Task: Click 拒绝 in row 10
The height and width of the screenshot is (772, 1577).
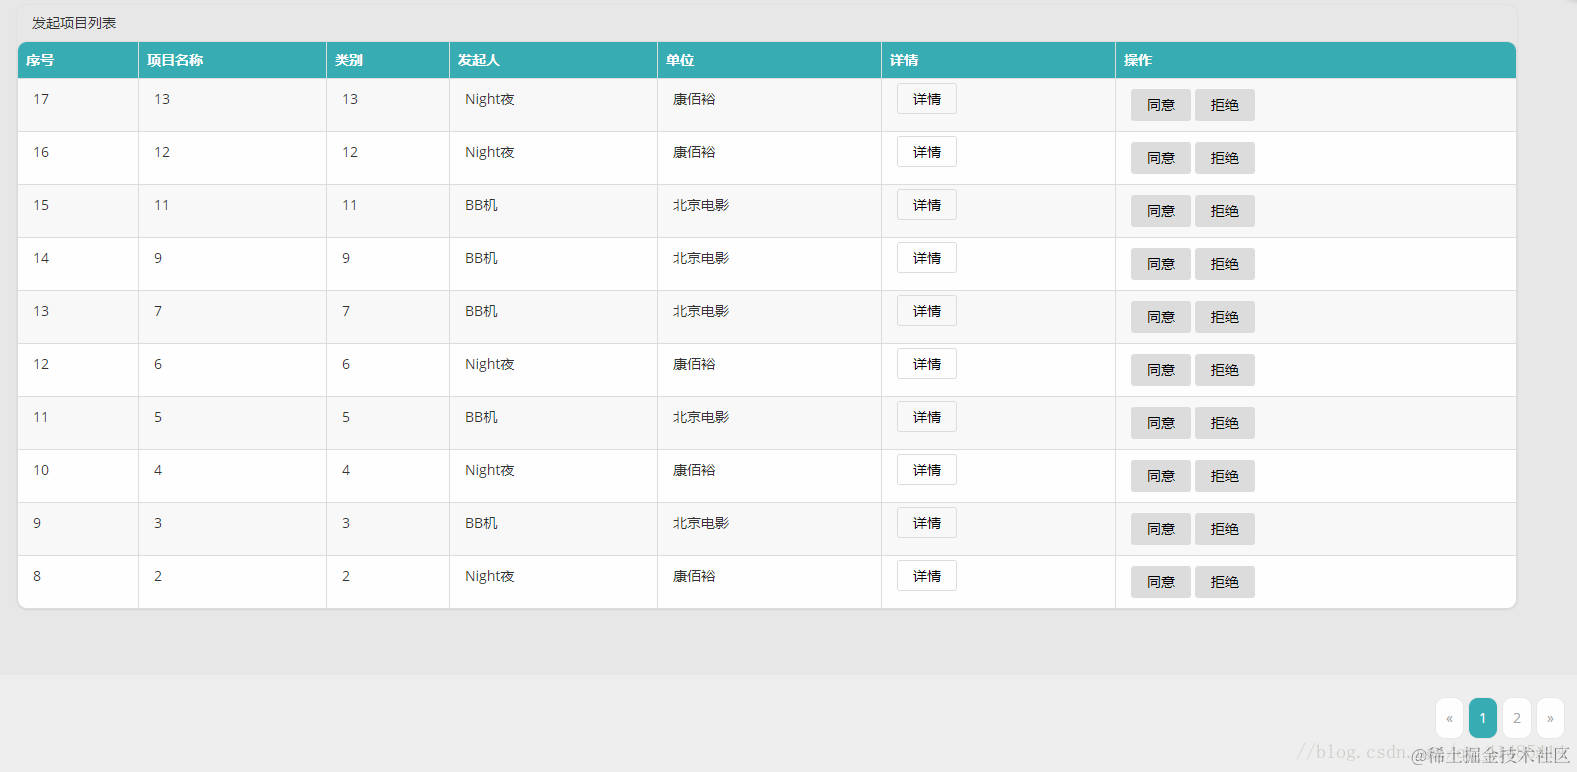Action: pyautogui.click(x=1224, y=476)
